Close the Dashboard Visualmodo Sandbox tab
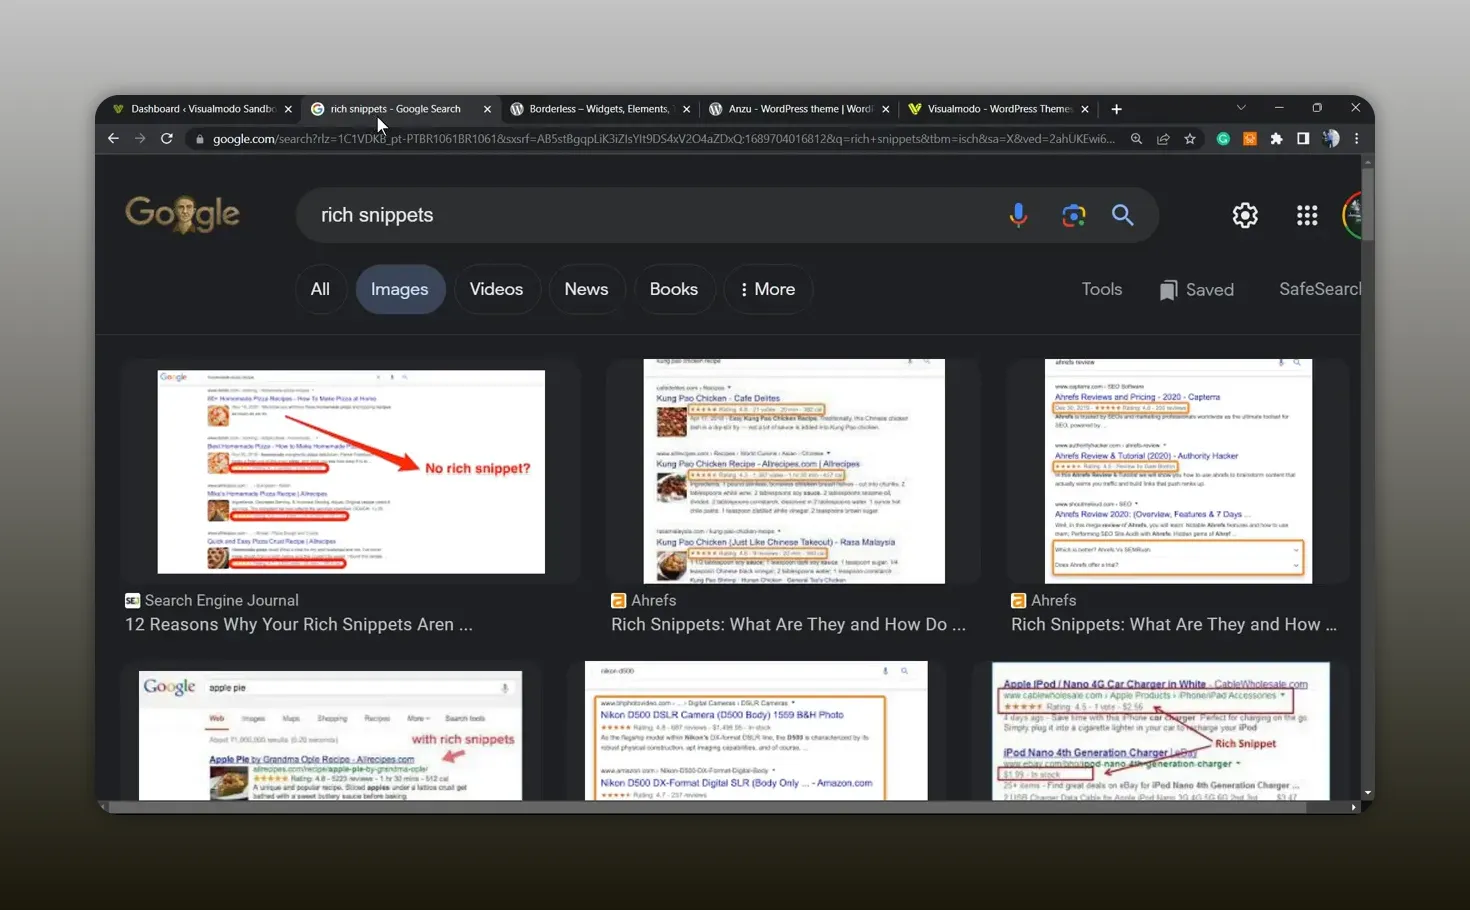The image size is (1470, 910). pyautogui.click(x=288, y=109)
